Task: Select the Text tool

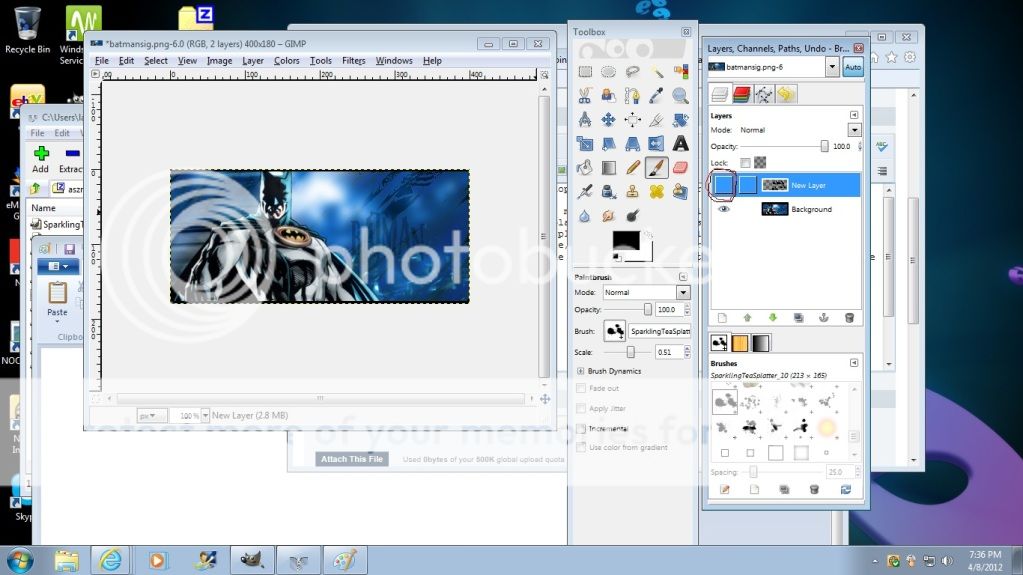Action: pos(680,144)
